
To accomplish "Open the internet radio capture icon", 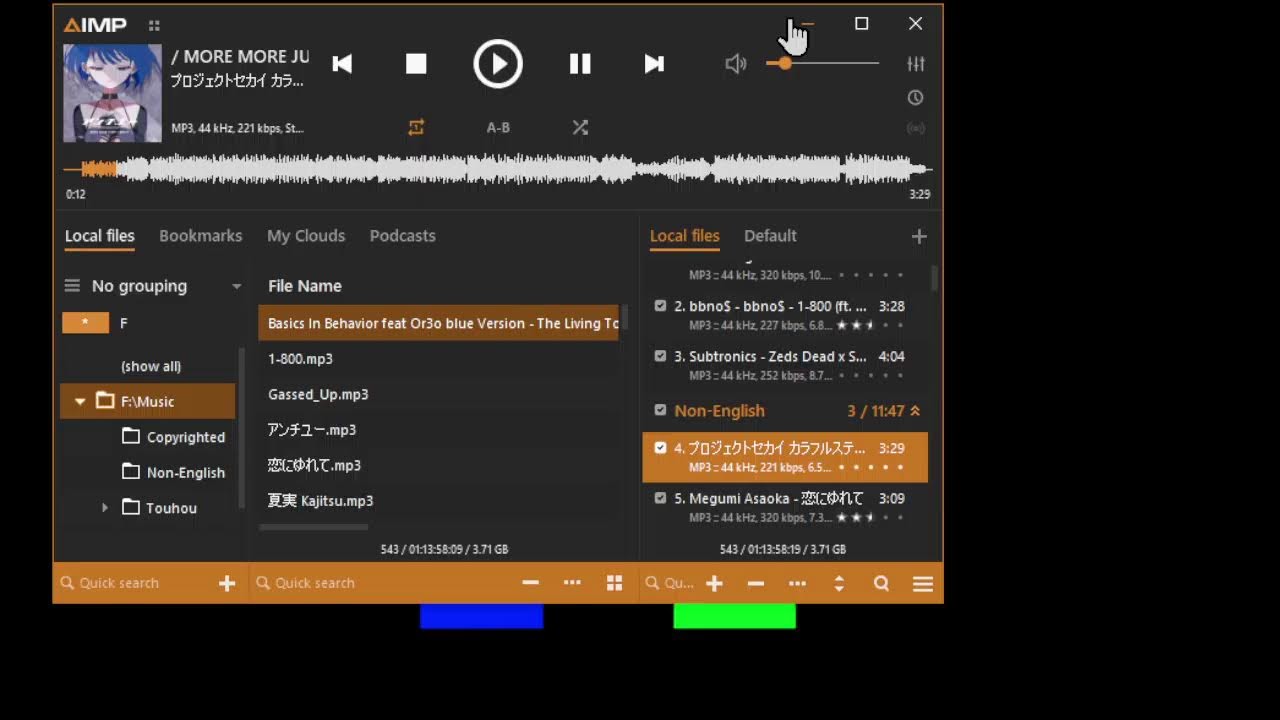I will tap(915, 128).
